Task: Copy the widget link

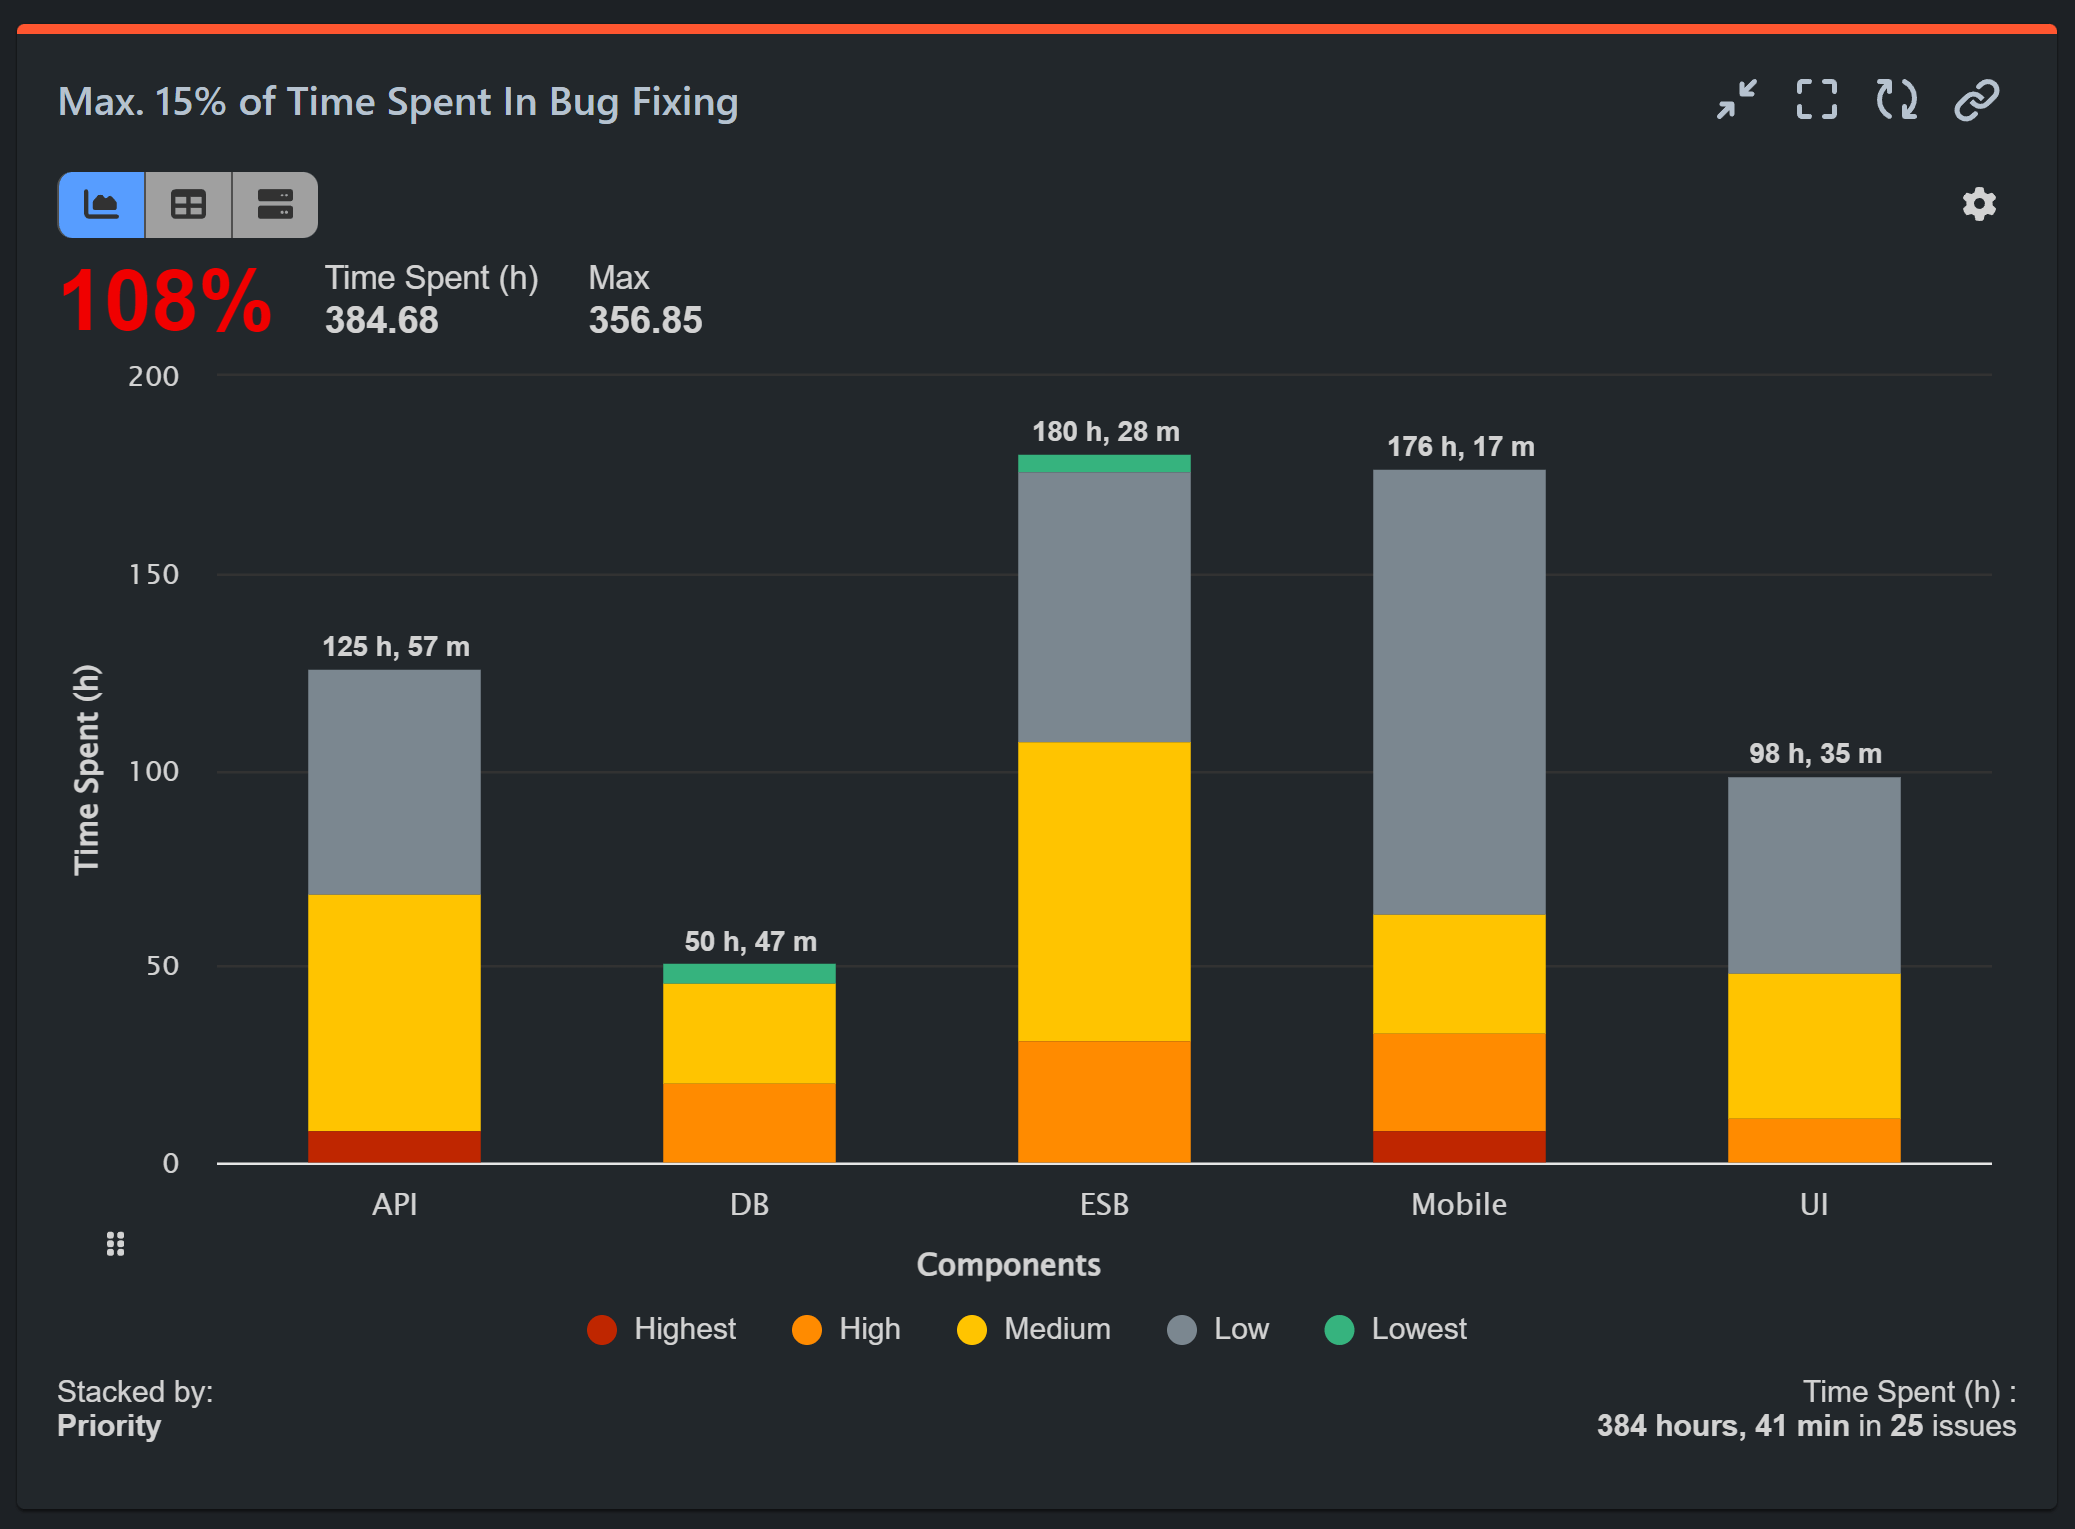Action: pyautogui.click(x=1973, y=100)
